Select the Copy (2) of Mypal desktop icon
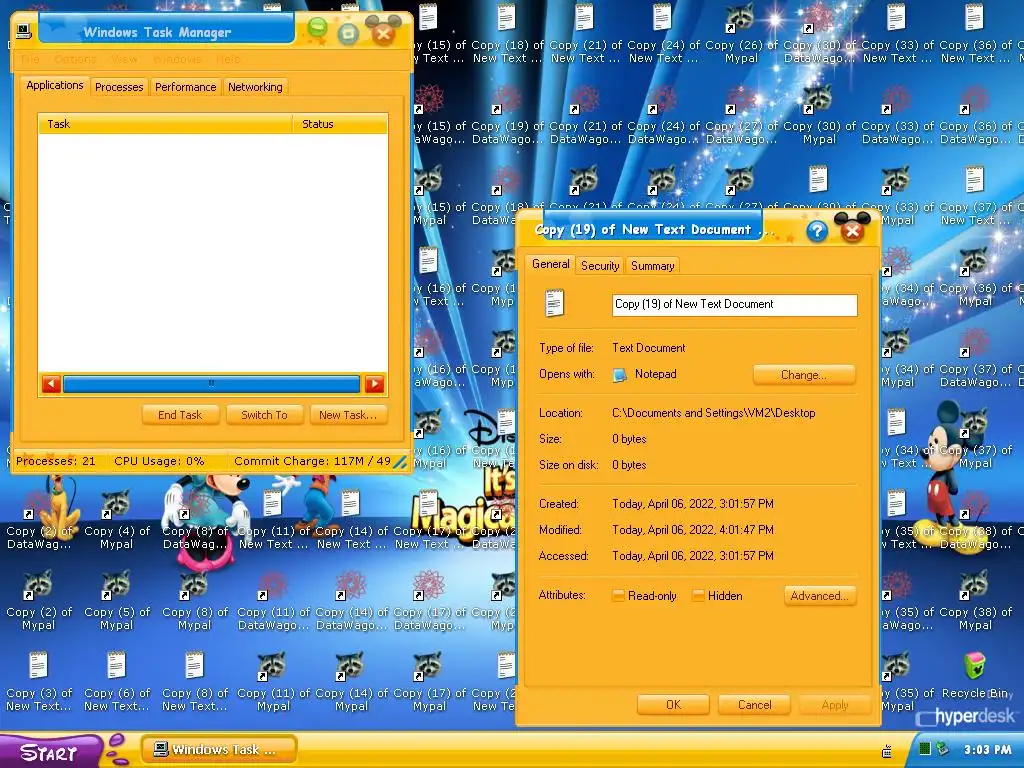 tap(38, 585)
